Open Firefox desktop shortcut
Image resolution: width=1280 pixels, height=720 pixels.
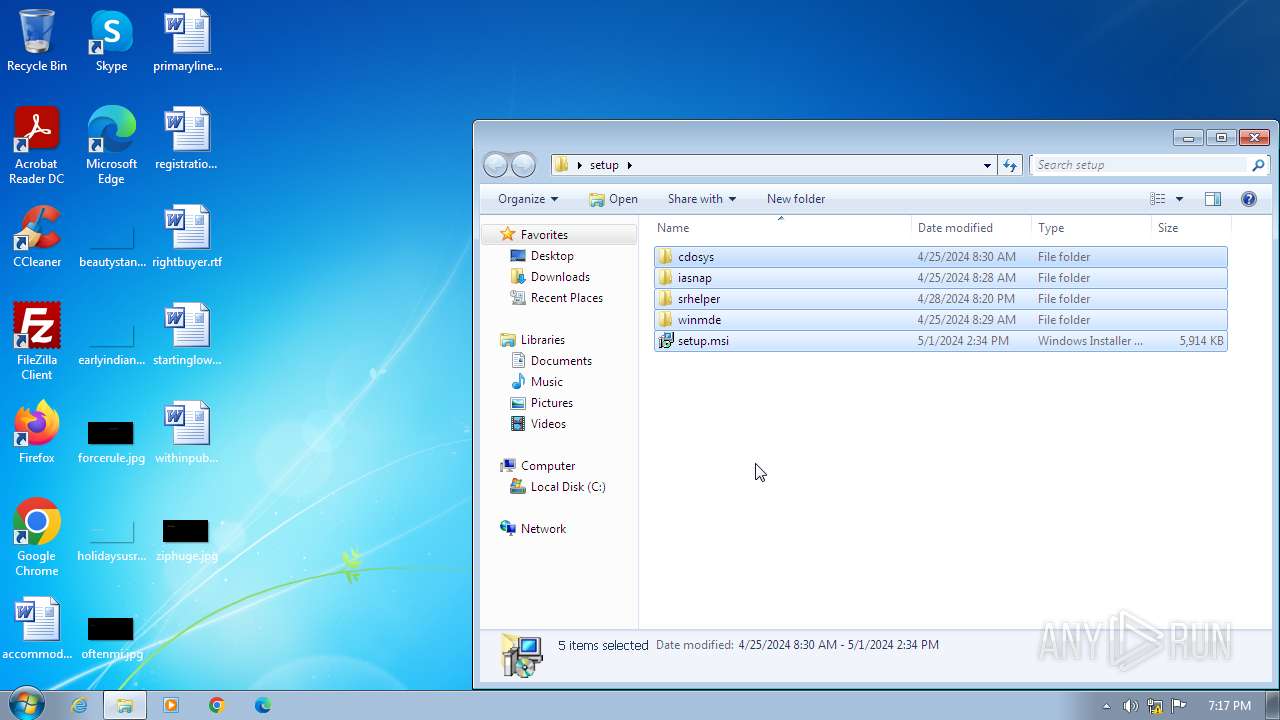37,433
